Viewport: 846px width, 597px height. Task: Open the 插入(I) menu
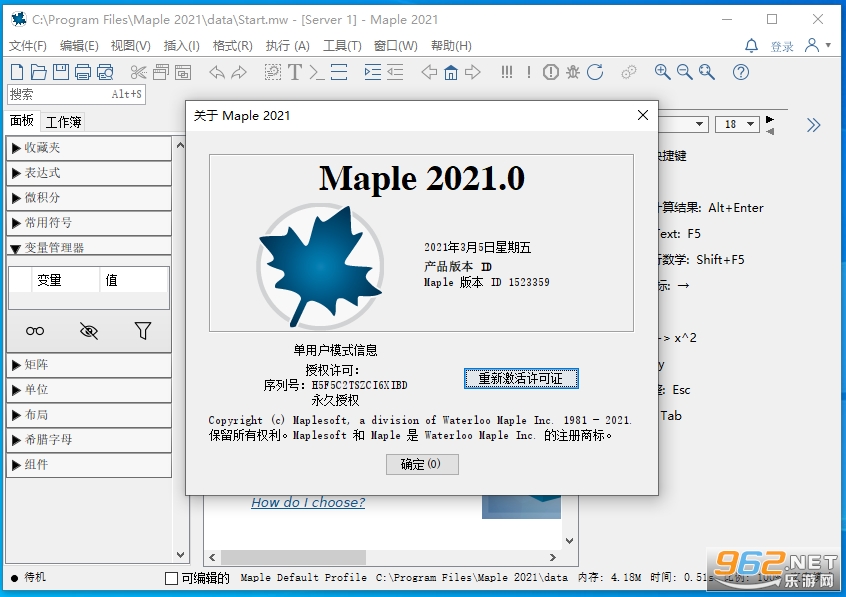tap(181, 46)
